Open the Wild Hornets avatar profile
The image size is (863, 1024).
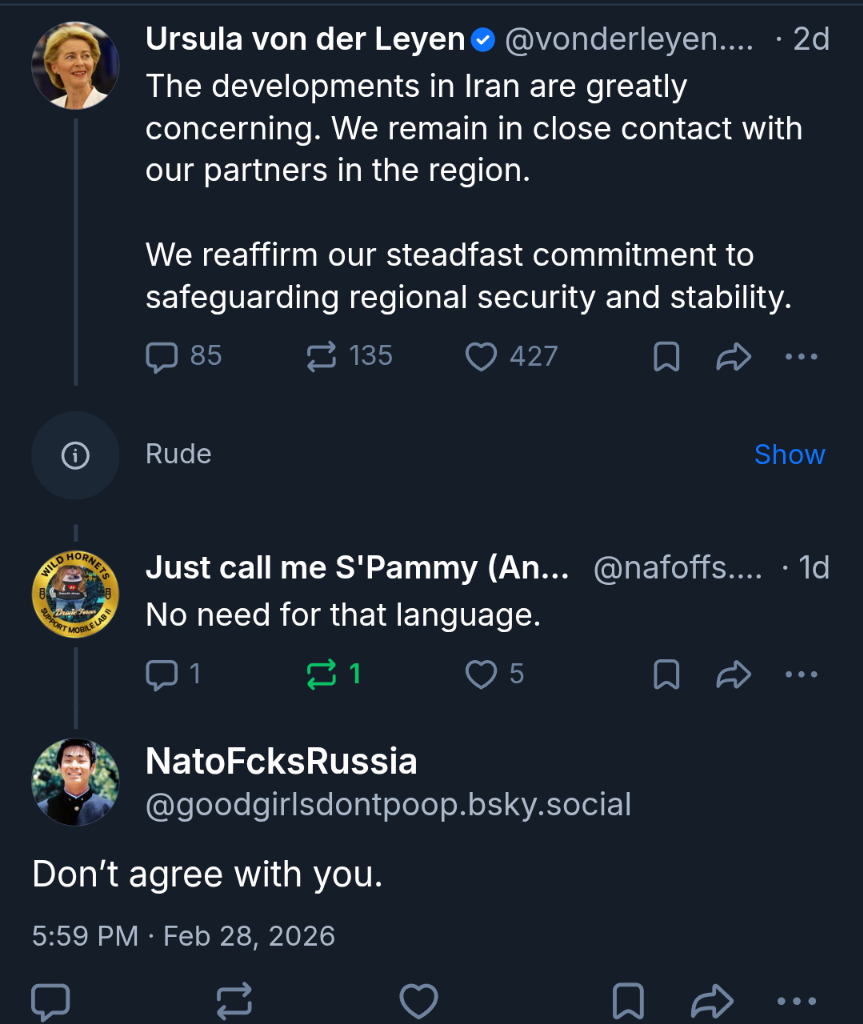75,595
